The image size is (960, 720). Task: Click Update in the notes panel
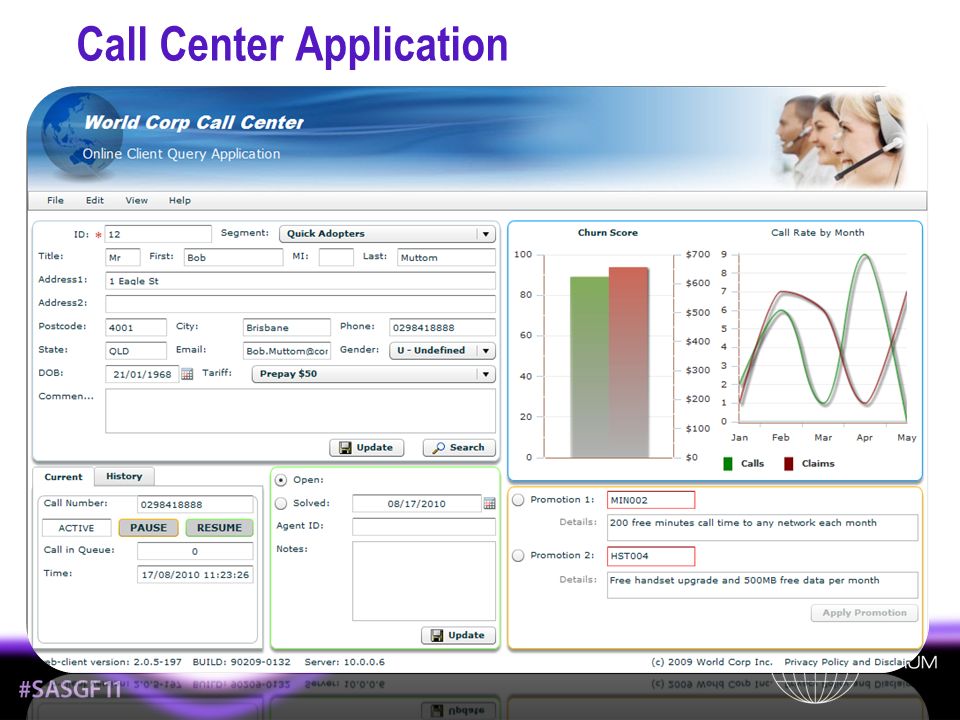pos(459,636)
